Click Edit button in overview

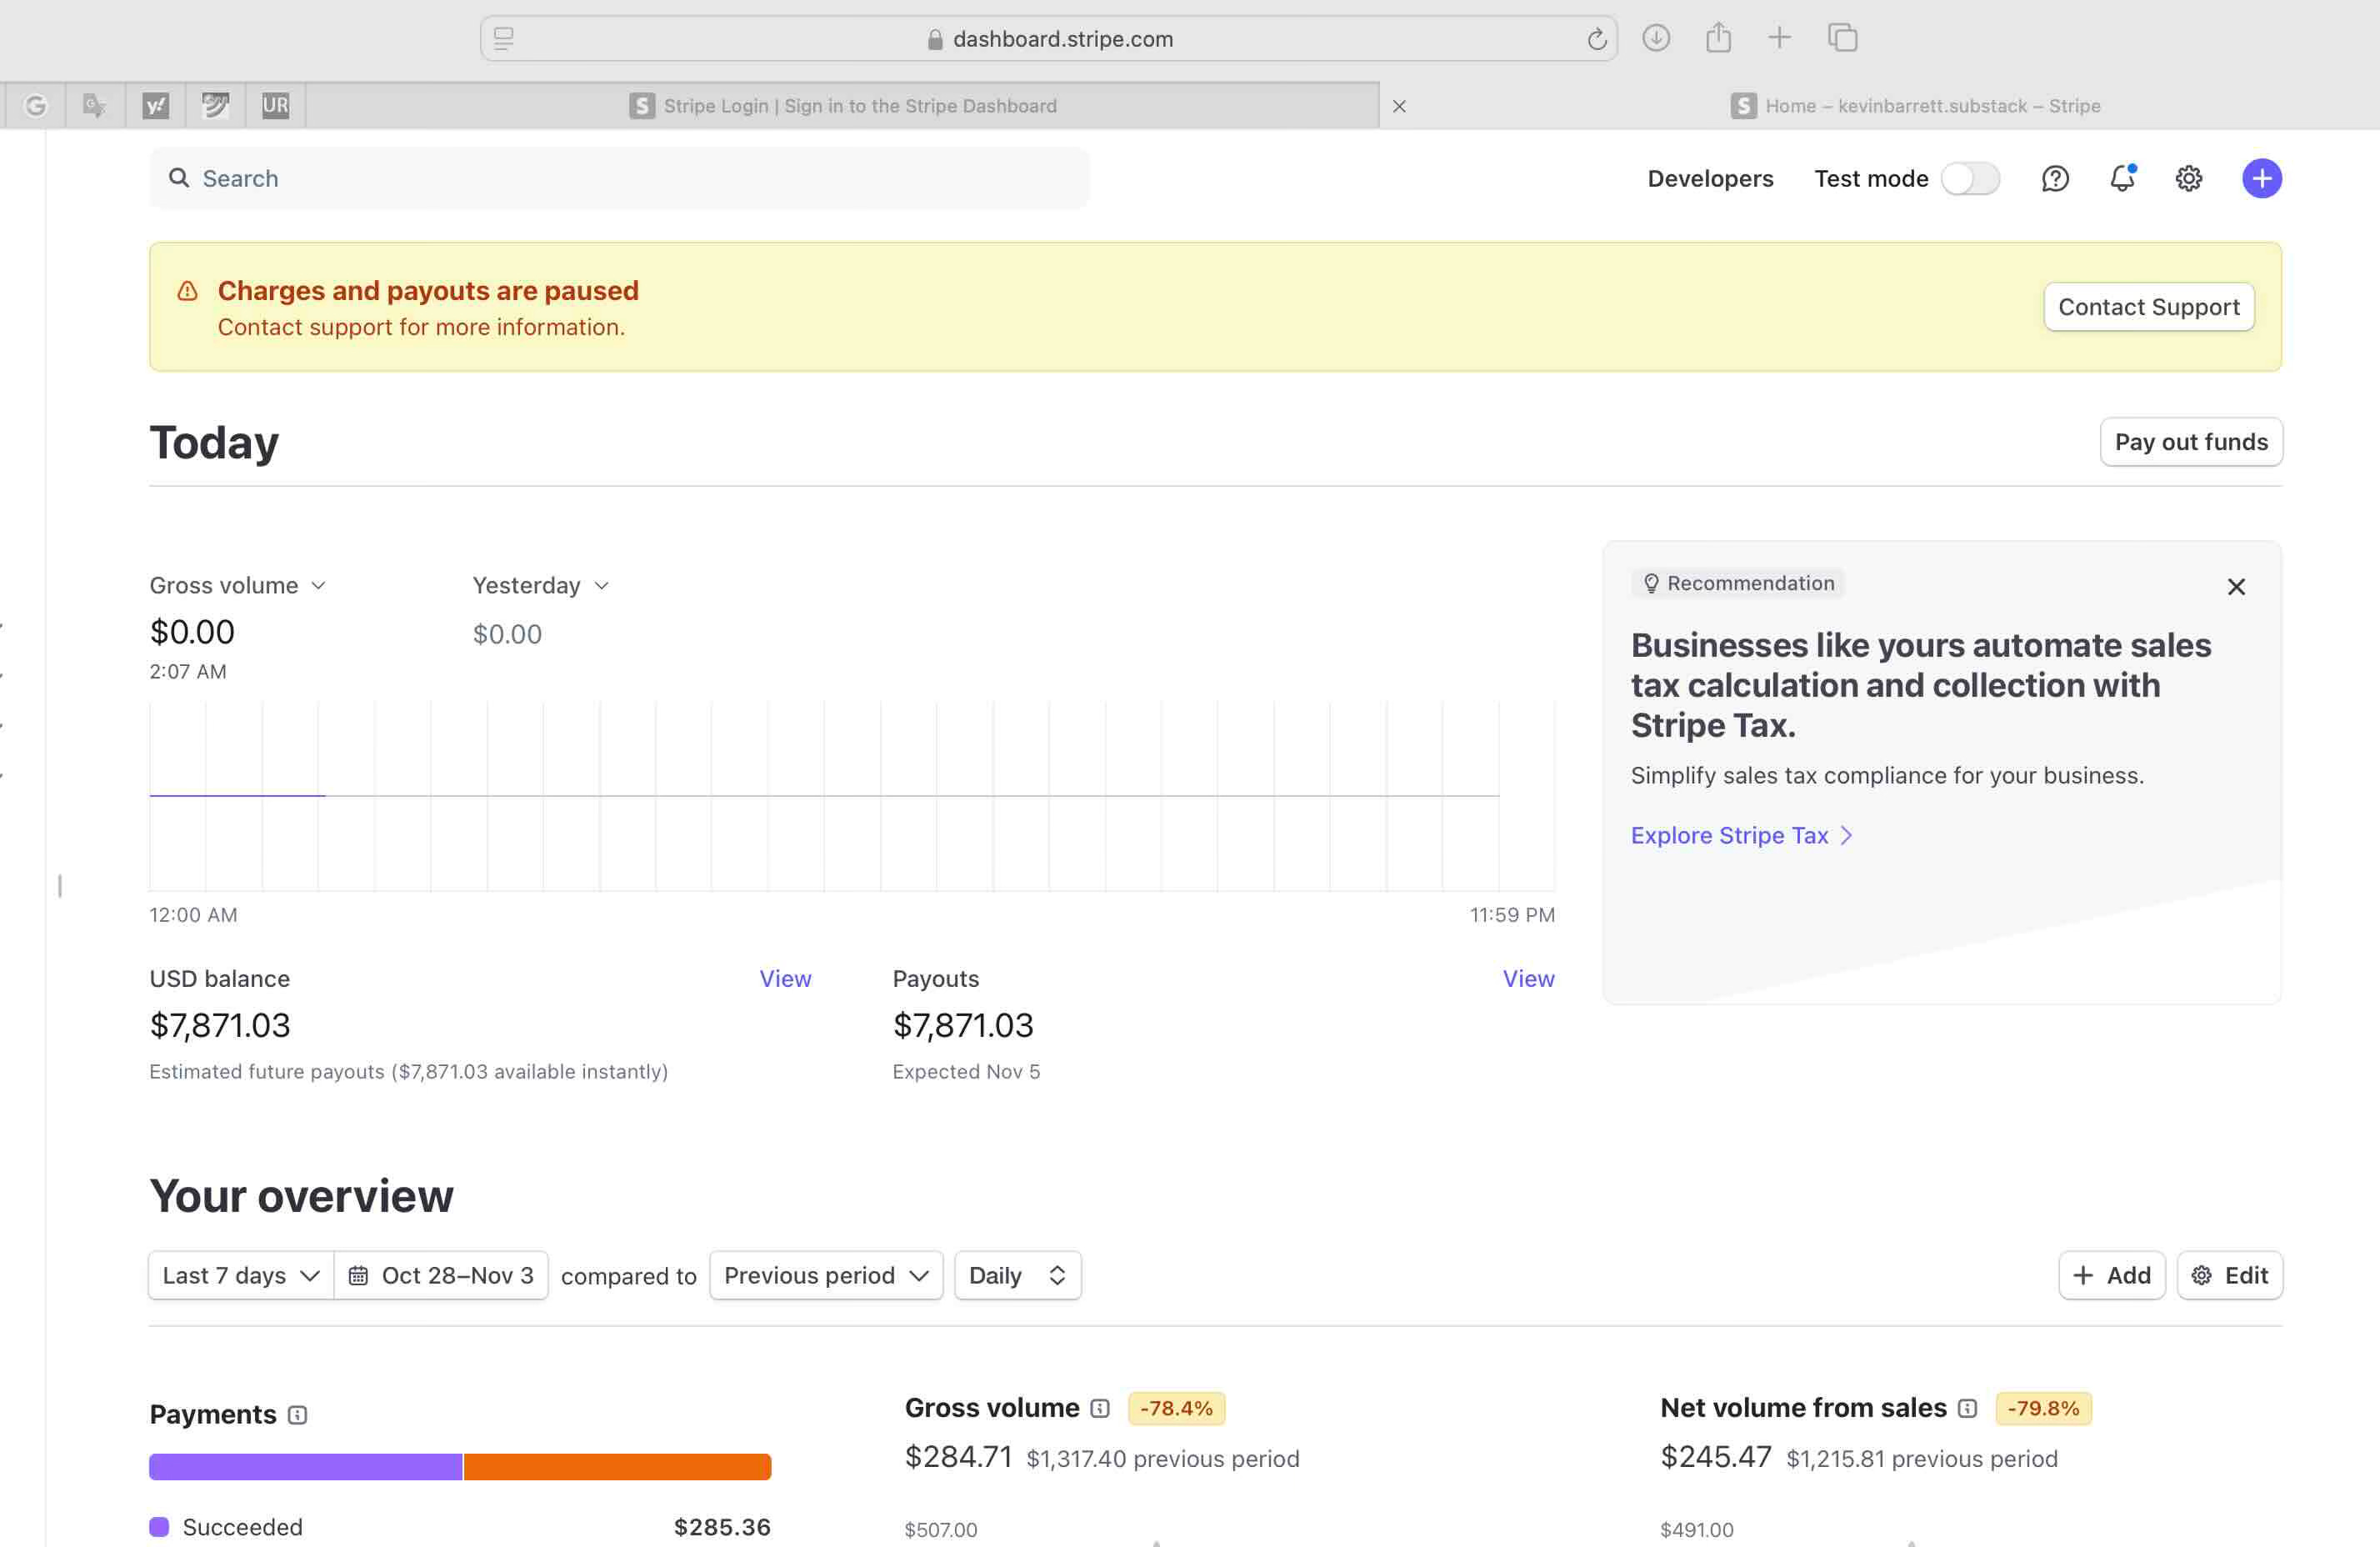click(2230, 1276)
